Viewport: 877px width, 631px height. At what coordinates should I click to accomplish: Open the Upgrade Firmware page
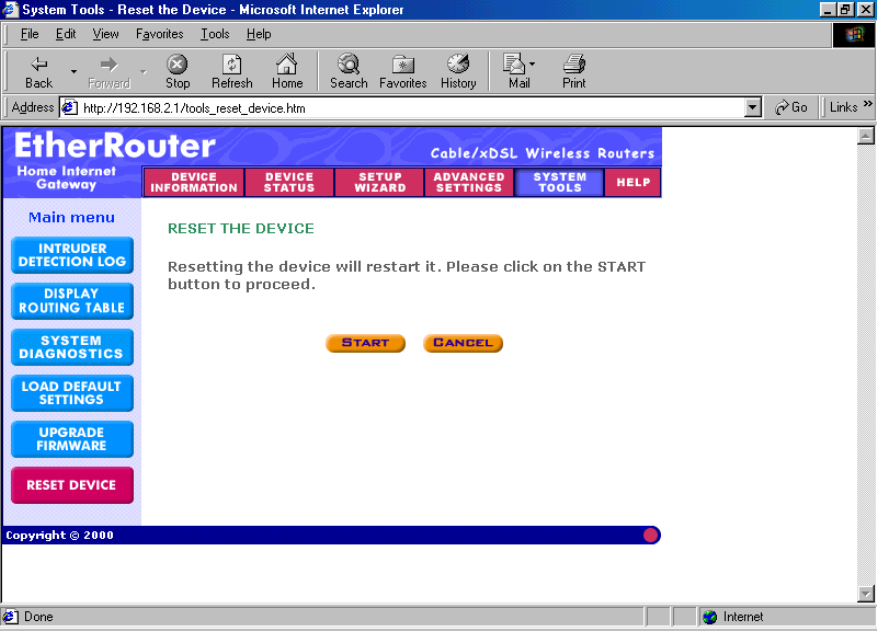72,439
